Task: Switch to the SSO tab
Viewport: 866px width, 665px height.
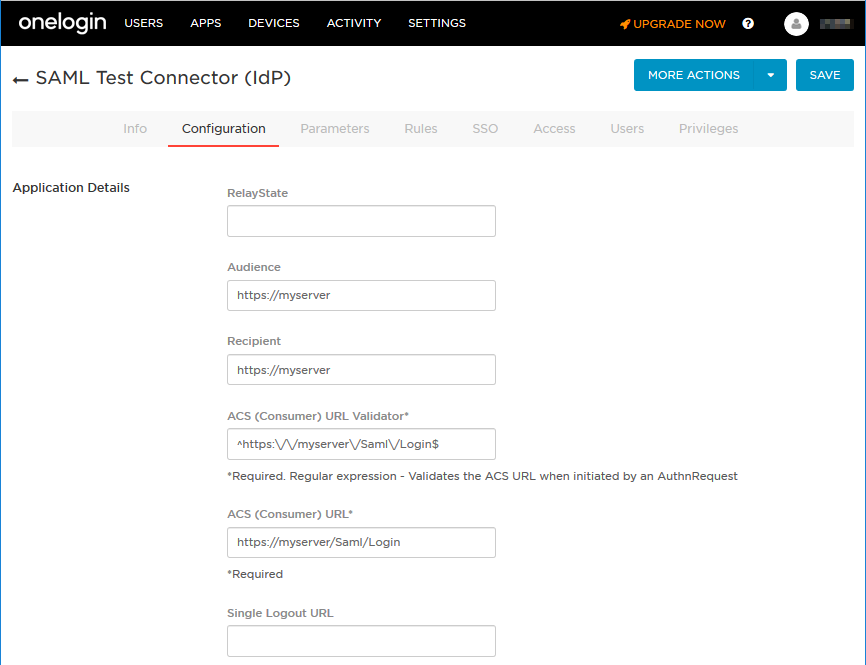Action: [x=485, y=128]
